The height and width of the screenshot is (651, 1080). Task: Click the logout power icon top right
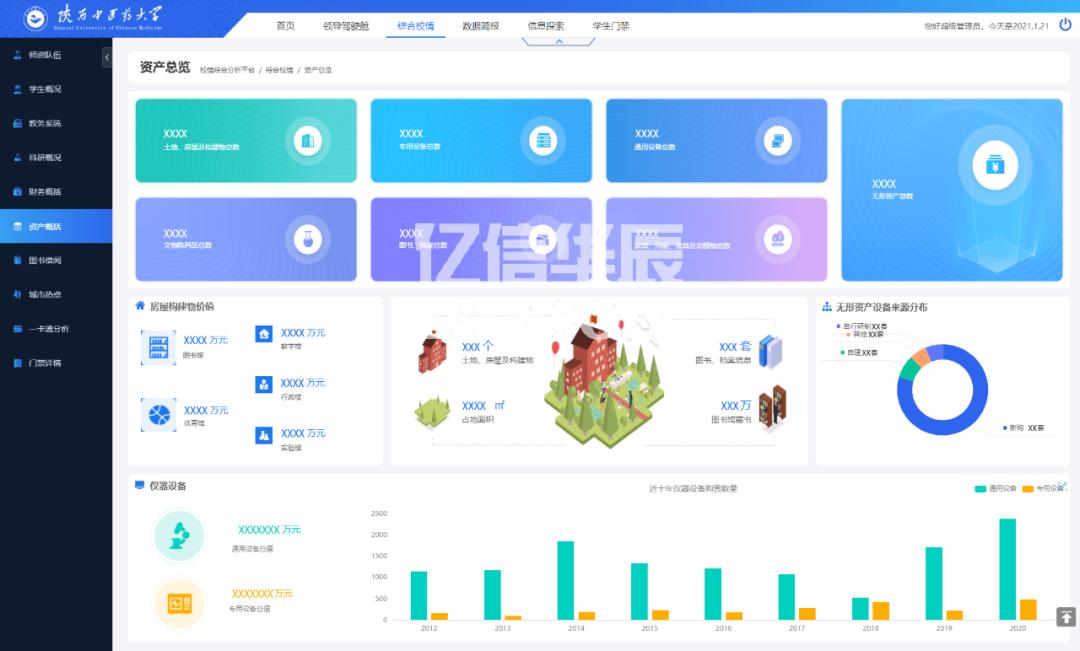click(x=1063, y=22)
